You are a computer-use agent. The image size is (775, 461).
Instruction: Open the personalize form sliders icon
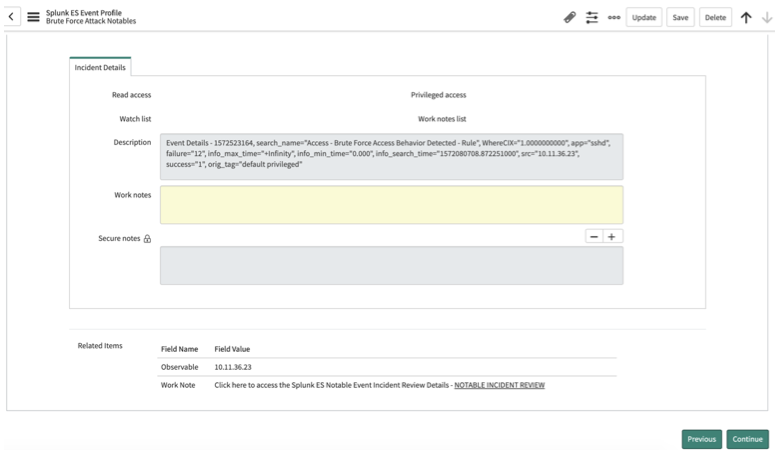pyautogui.click(x=592, y=17)
